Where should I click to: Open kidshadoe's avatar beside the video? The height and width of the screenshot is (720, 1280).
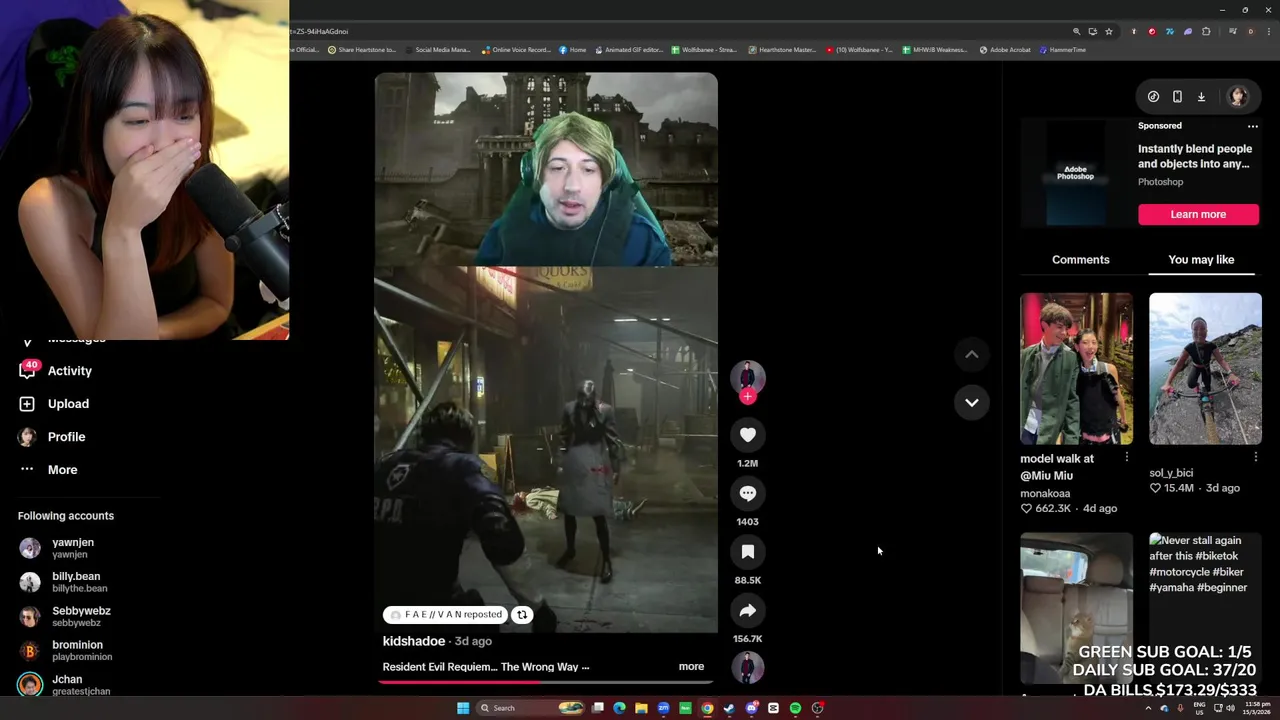tap(747, 376)
